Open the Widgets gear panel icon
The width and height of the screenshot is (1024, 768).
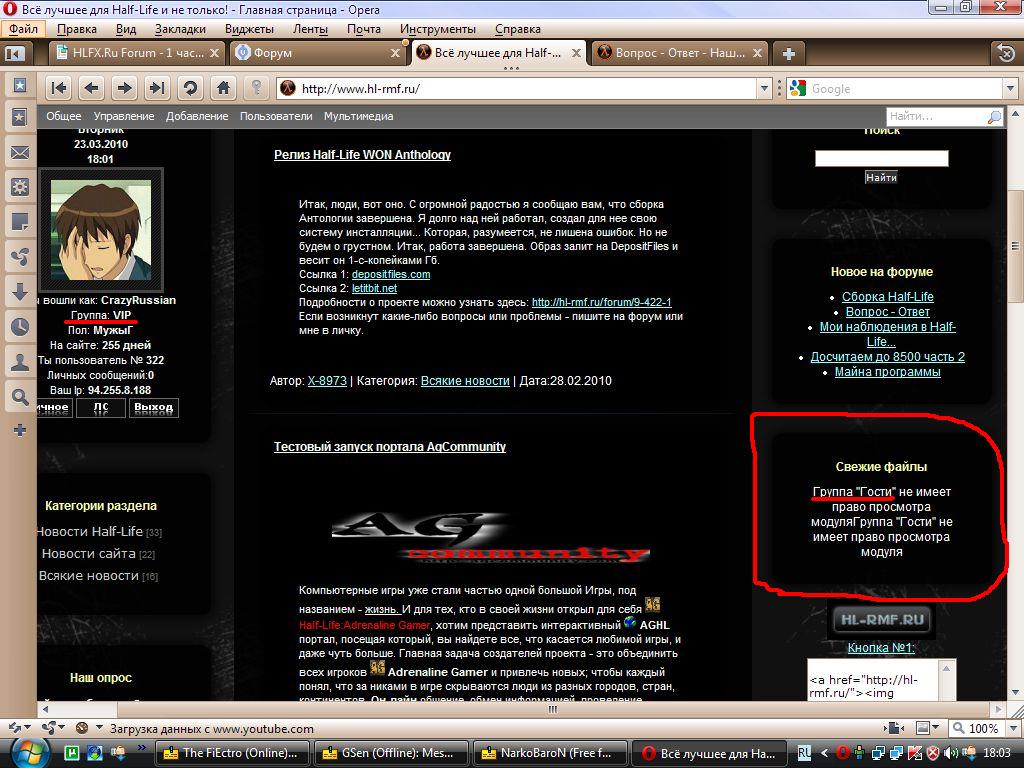[20, 187]
